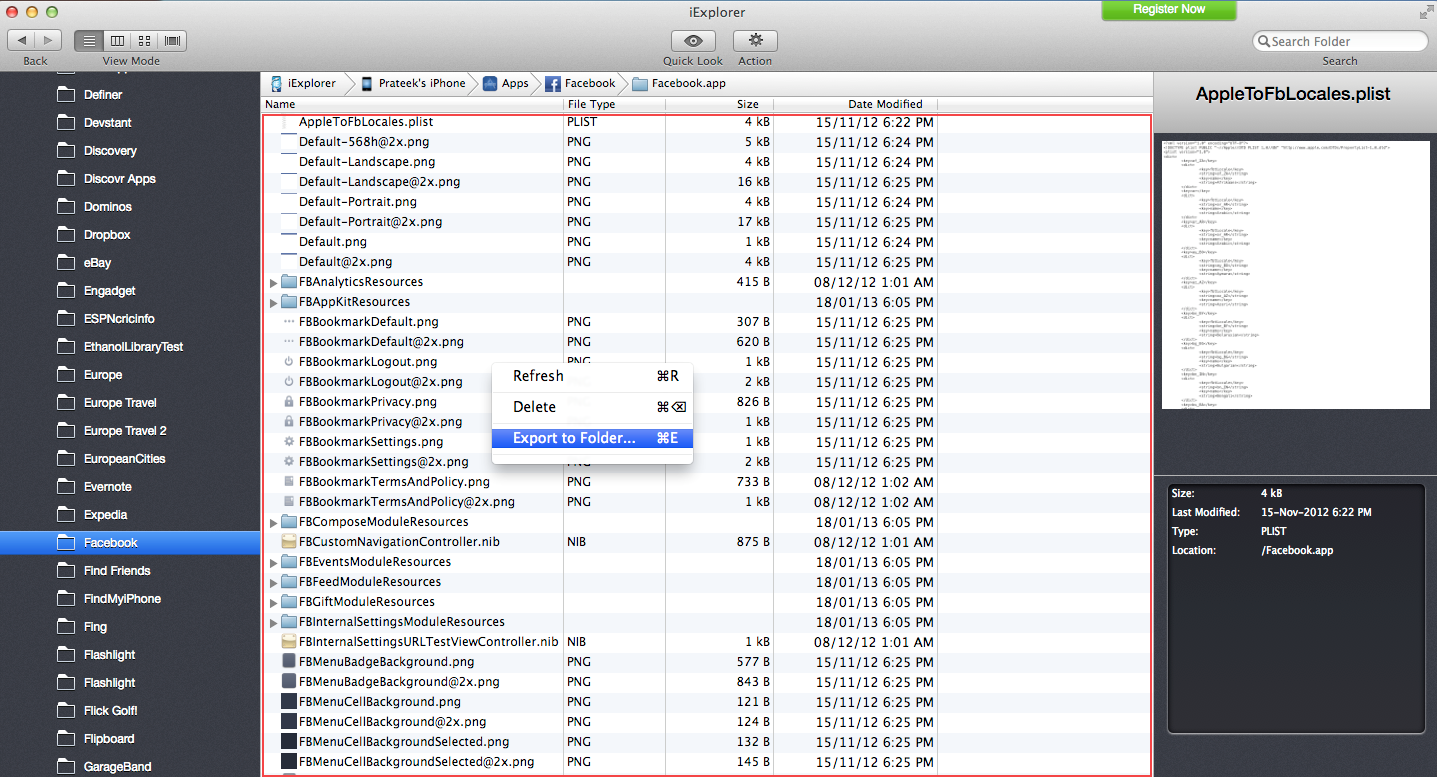Screen dimensions: 1437x778
Task: Open the Action gear menu
Action: pyautogui.click(x=755, y=41)
